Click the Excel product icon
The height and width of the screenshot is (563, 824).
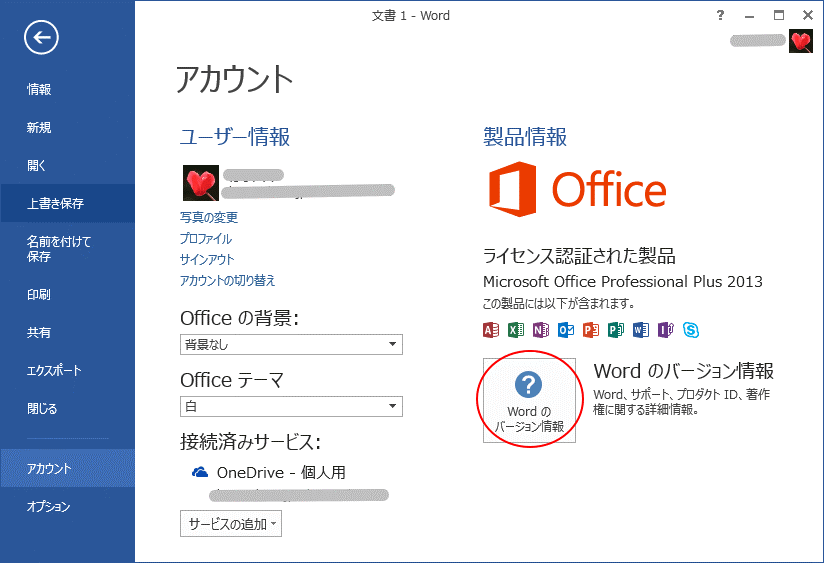tap(516, 329)
